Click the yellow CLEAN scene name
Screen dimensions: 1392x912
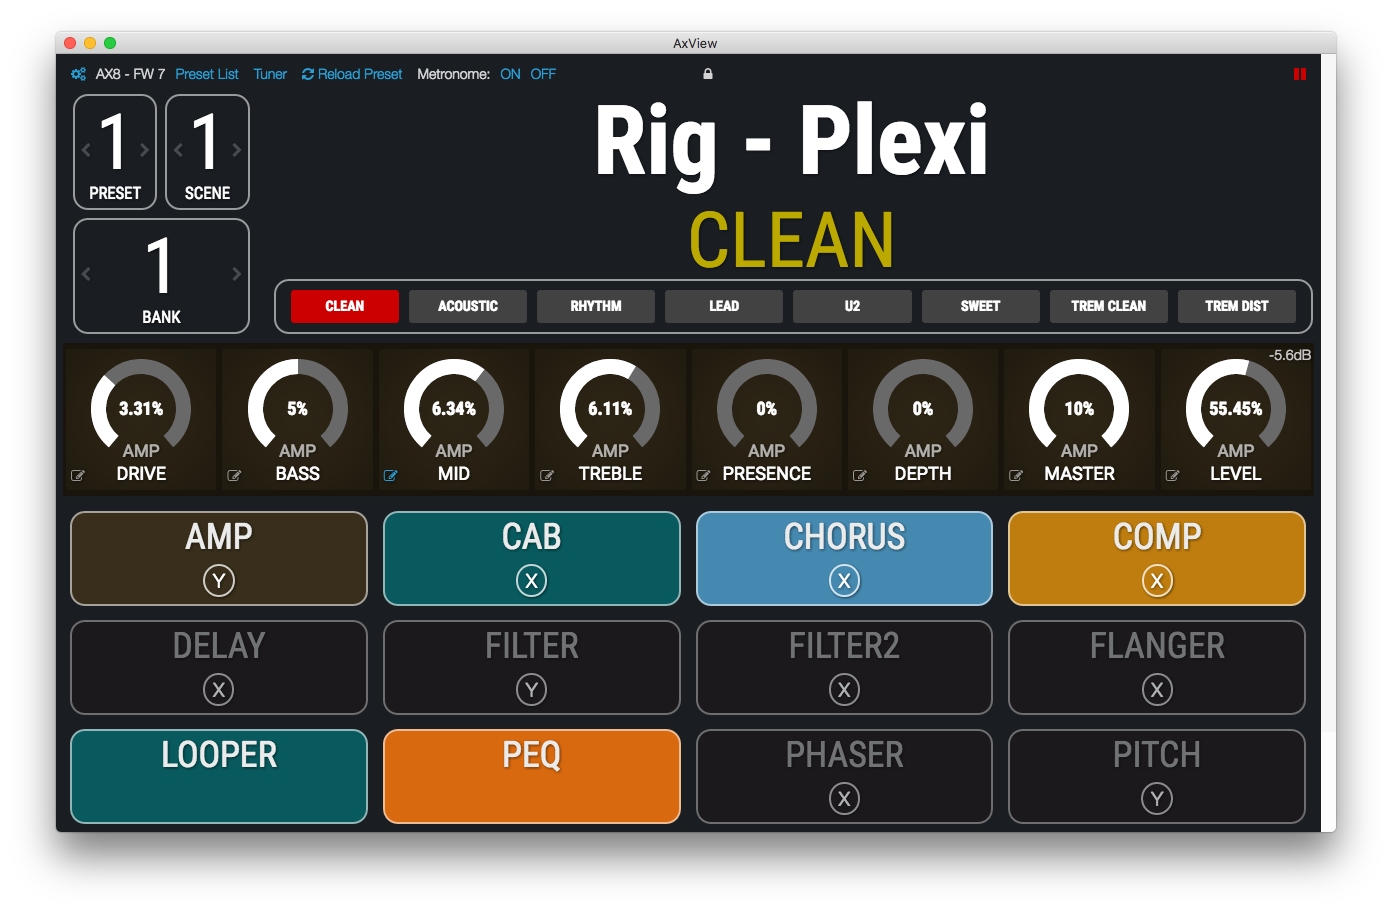(x=792, y=241)
